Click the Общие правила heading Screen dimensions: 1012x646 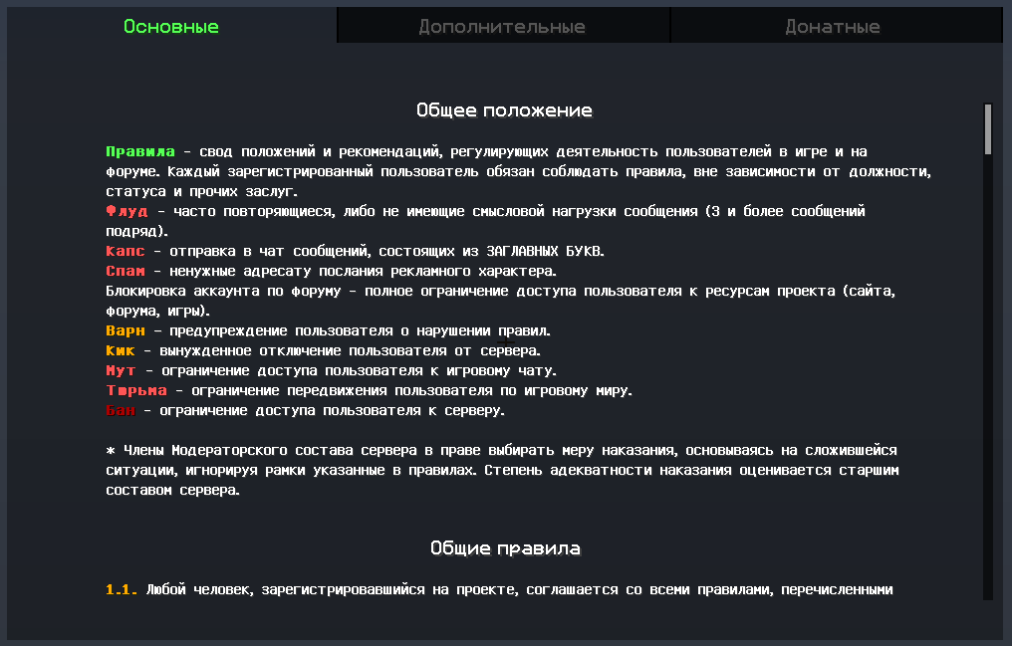(505, 548)
